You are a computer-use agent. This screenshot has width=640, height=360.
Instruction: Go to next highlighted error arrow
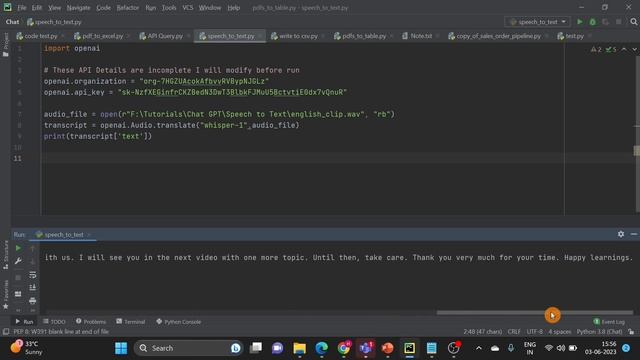(634, 49)
